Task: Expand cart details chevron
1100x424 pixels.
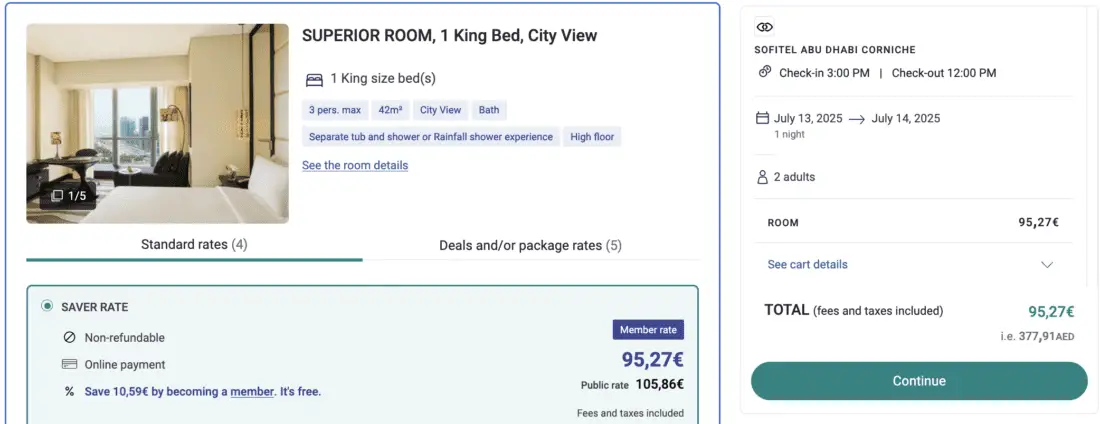Action: 1047,265
